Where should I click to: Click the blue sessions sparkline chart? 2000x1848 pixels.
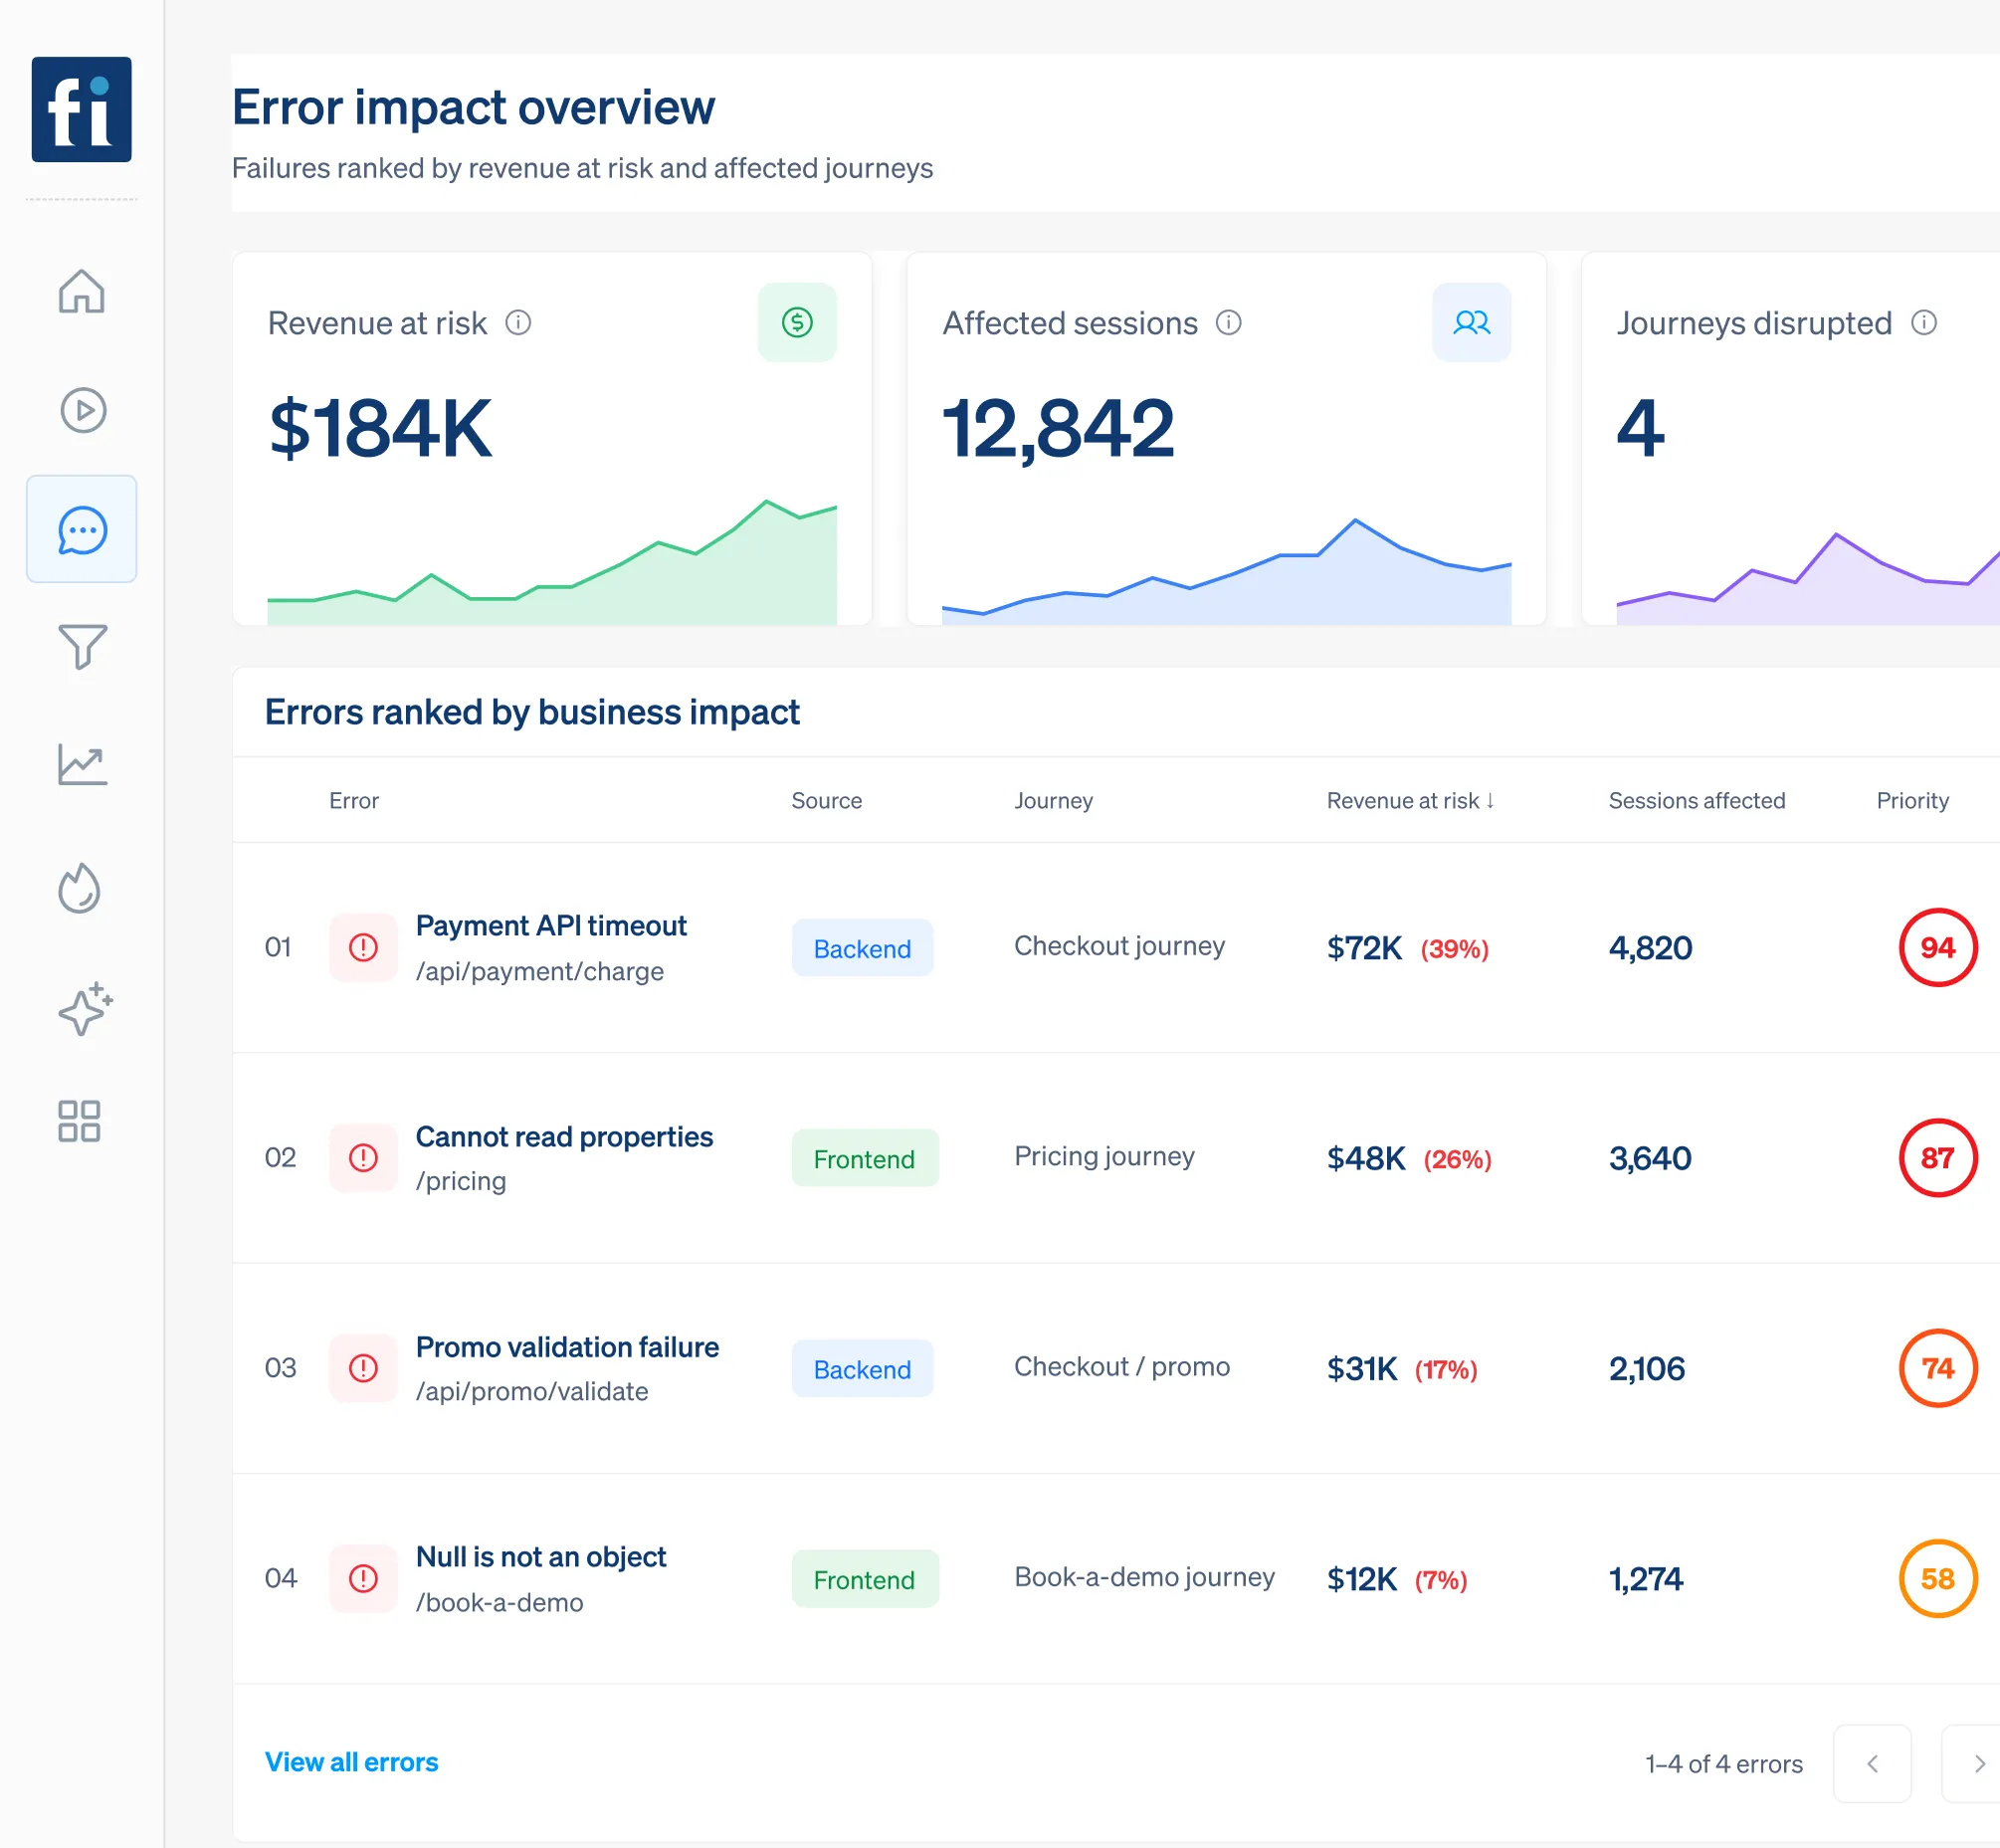[1226, 571]
